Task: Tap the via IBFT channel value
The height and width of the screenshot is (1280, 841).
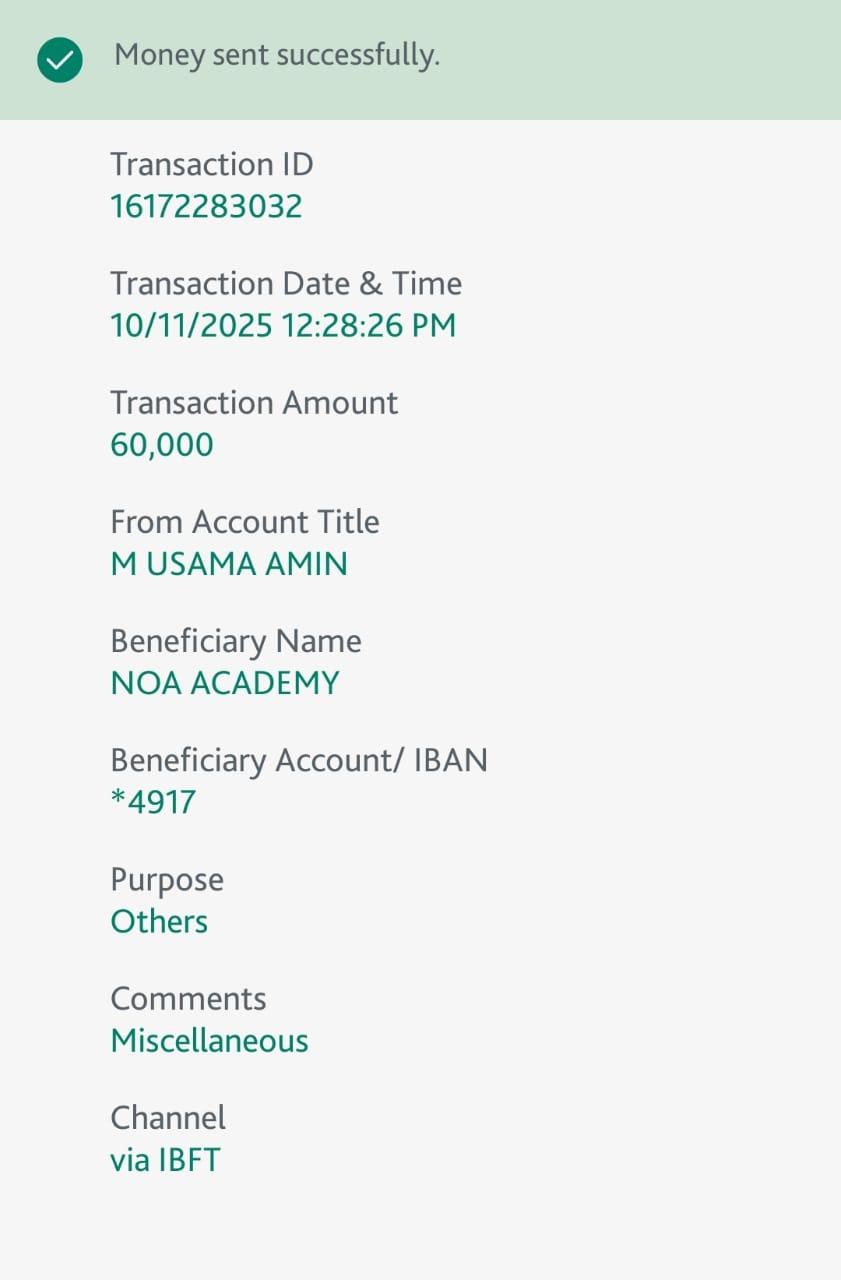Action: pos(165,1160)
